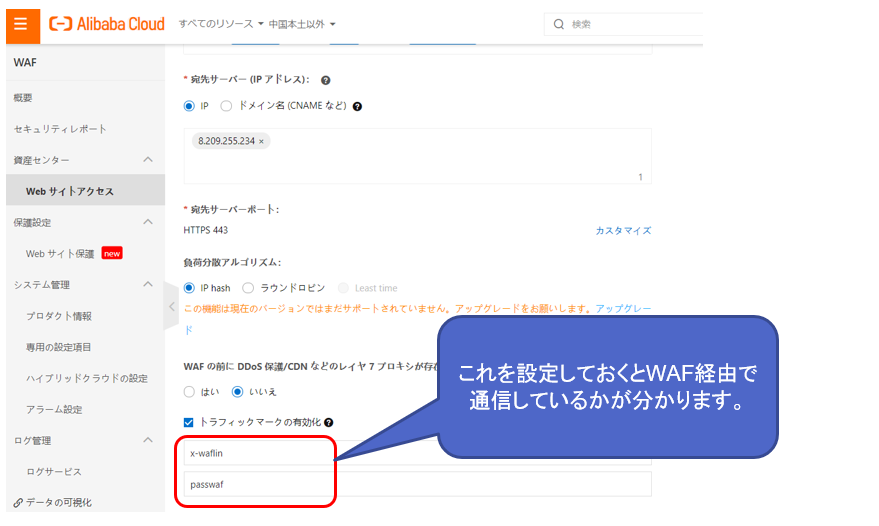The height and width of the screenshot is (526, 879).
Task: Open help icon beside 宛先サーバー label
Action: click(x=325, y=80)
